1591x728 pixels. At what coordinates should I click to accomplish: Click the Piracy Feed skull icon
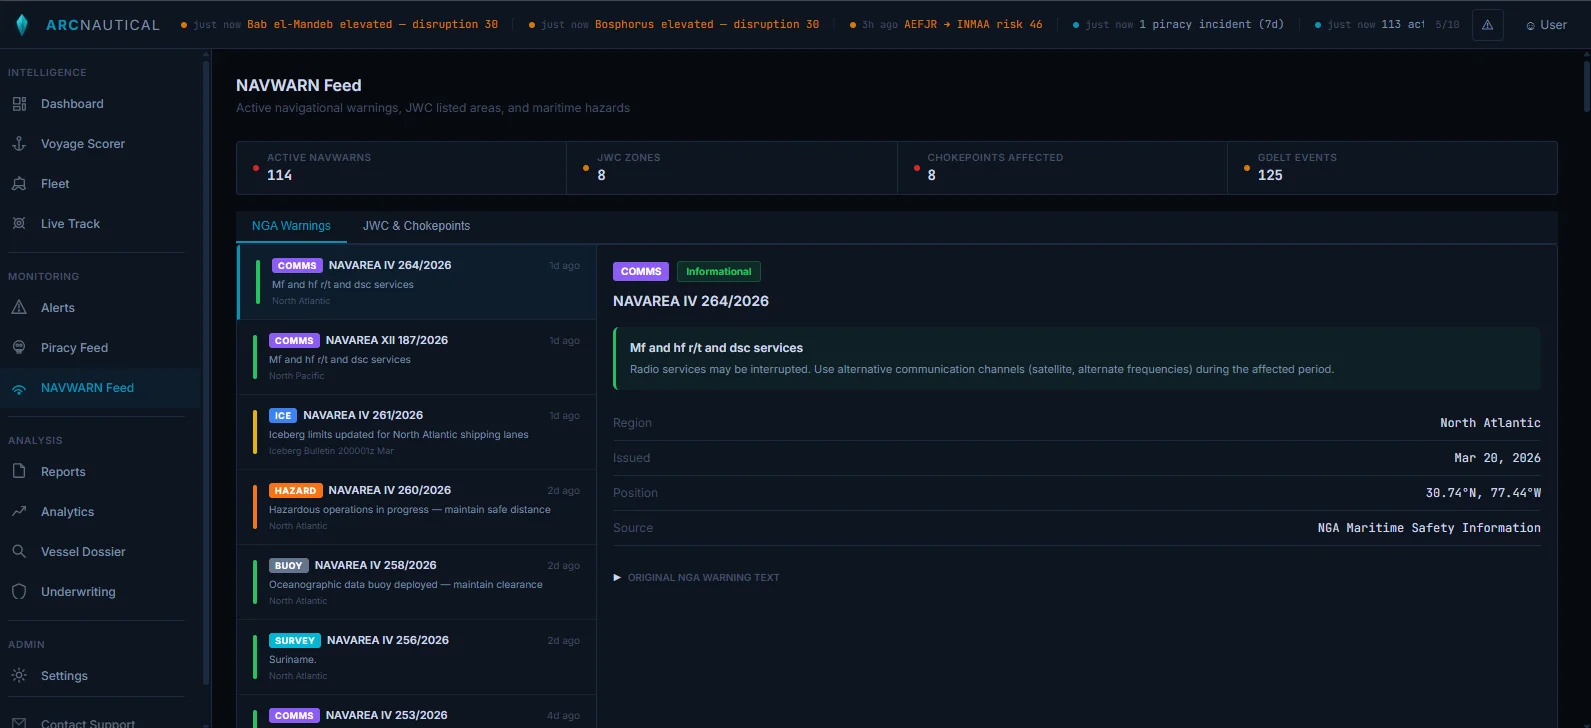19,348
